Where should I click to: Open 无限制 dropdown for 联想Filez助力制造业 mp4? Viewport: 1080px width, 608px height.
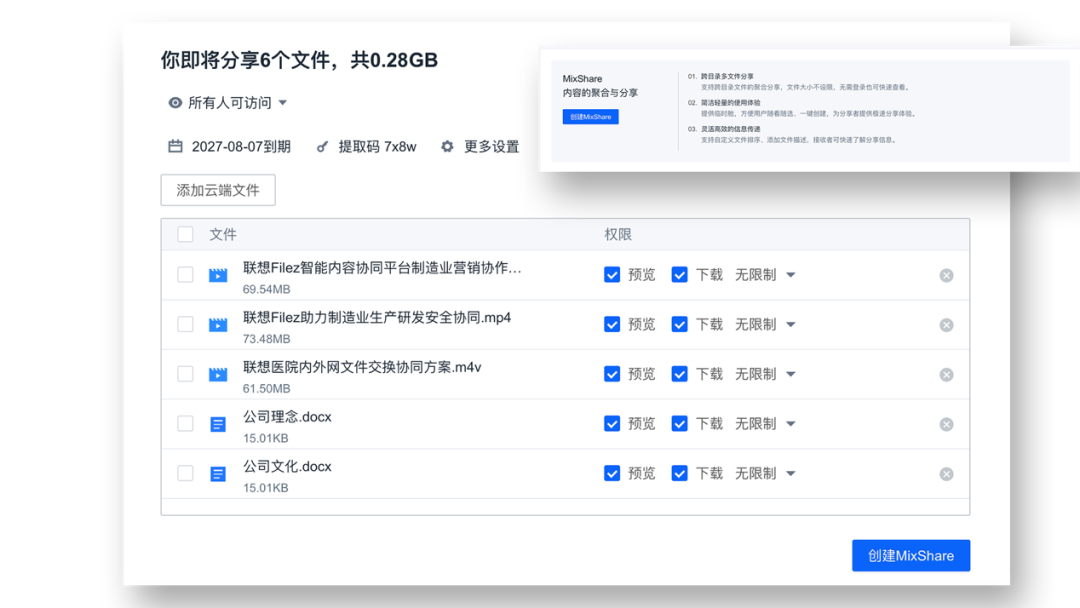(x=765, y=324)
